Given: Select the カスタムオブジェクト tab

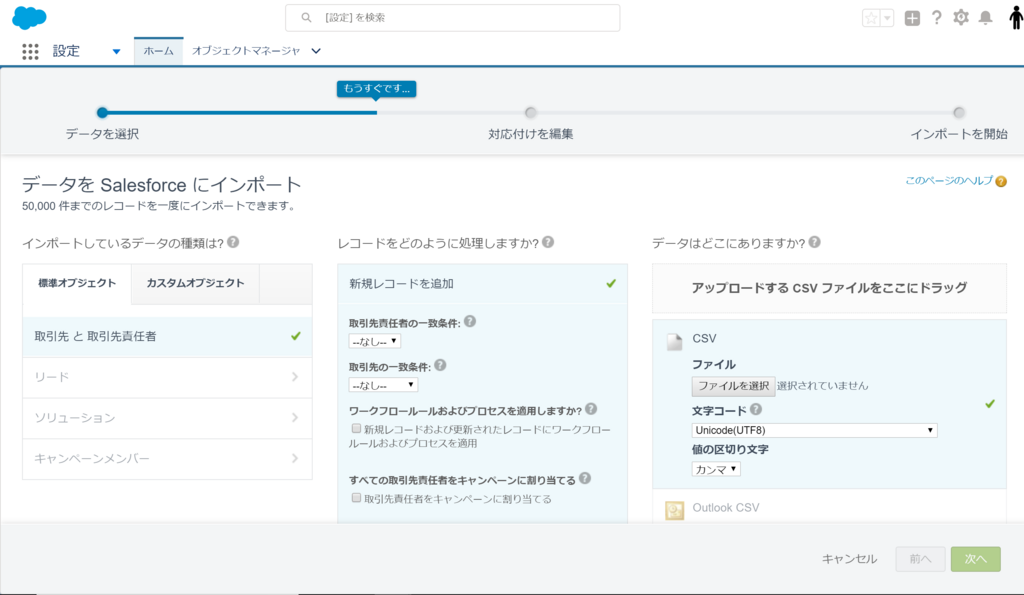Looking at the screenshot, I should (x=195, y=283).
